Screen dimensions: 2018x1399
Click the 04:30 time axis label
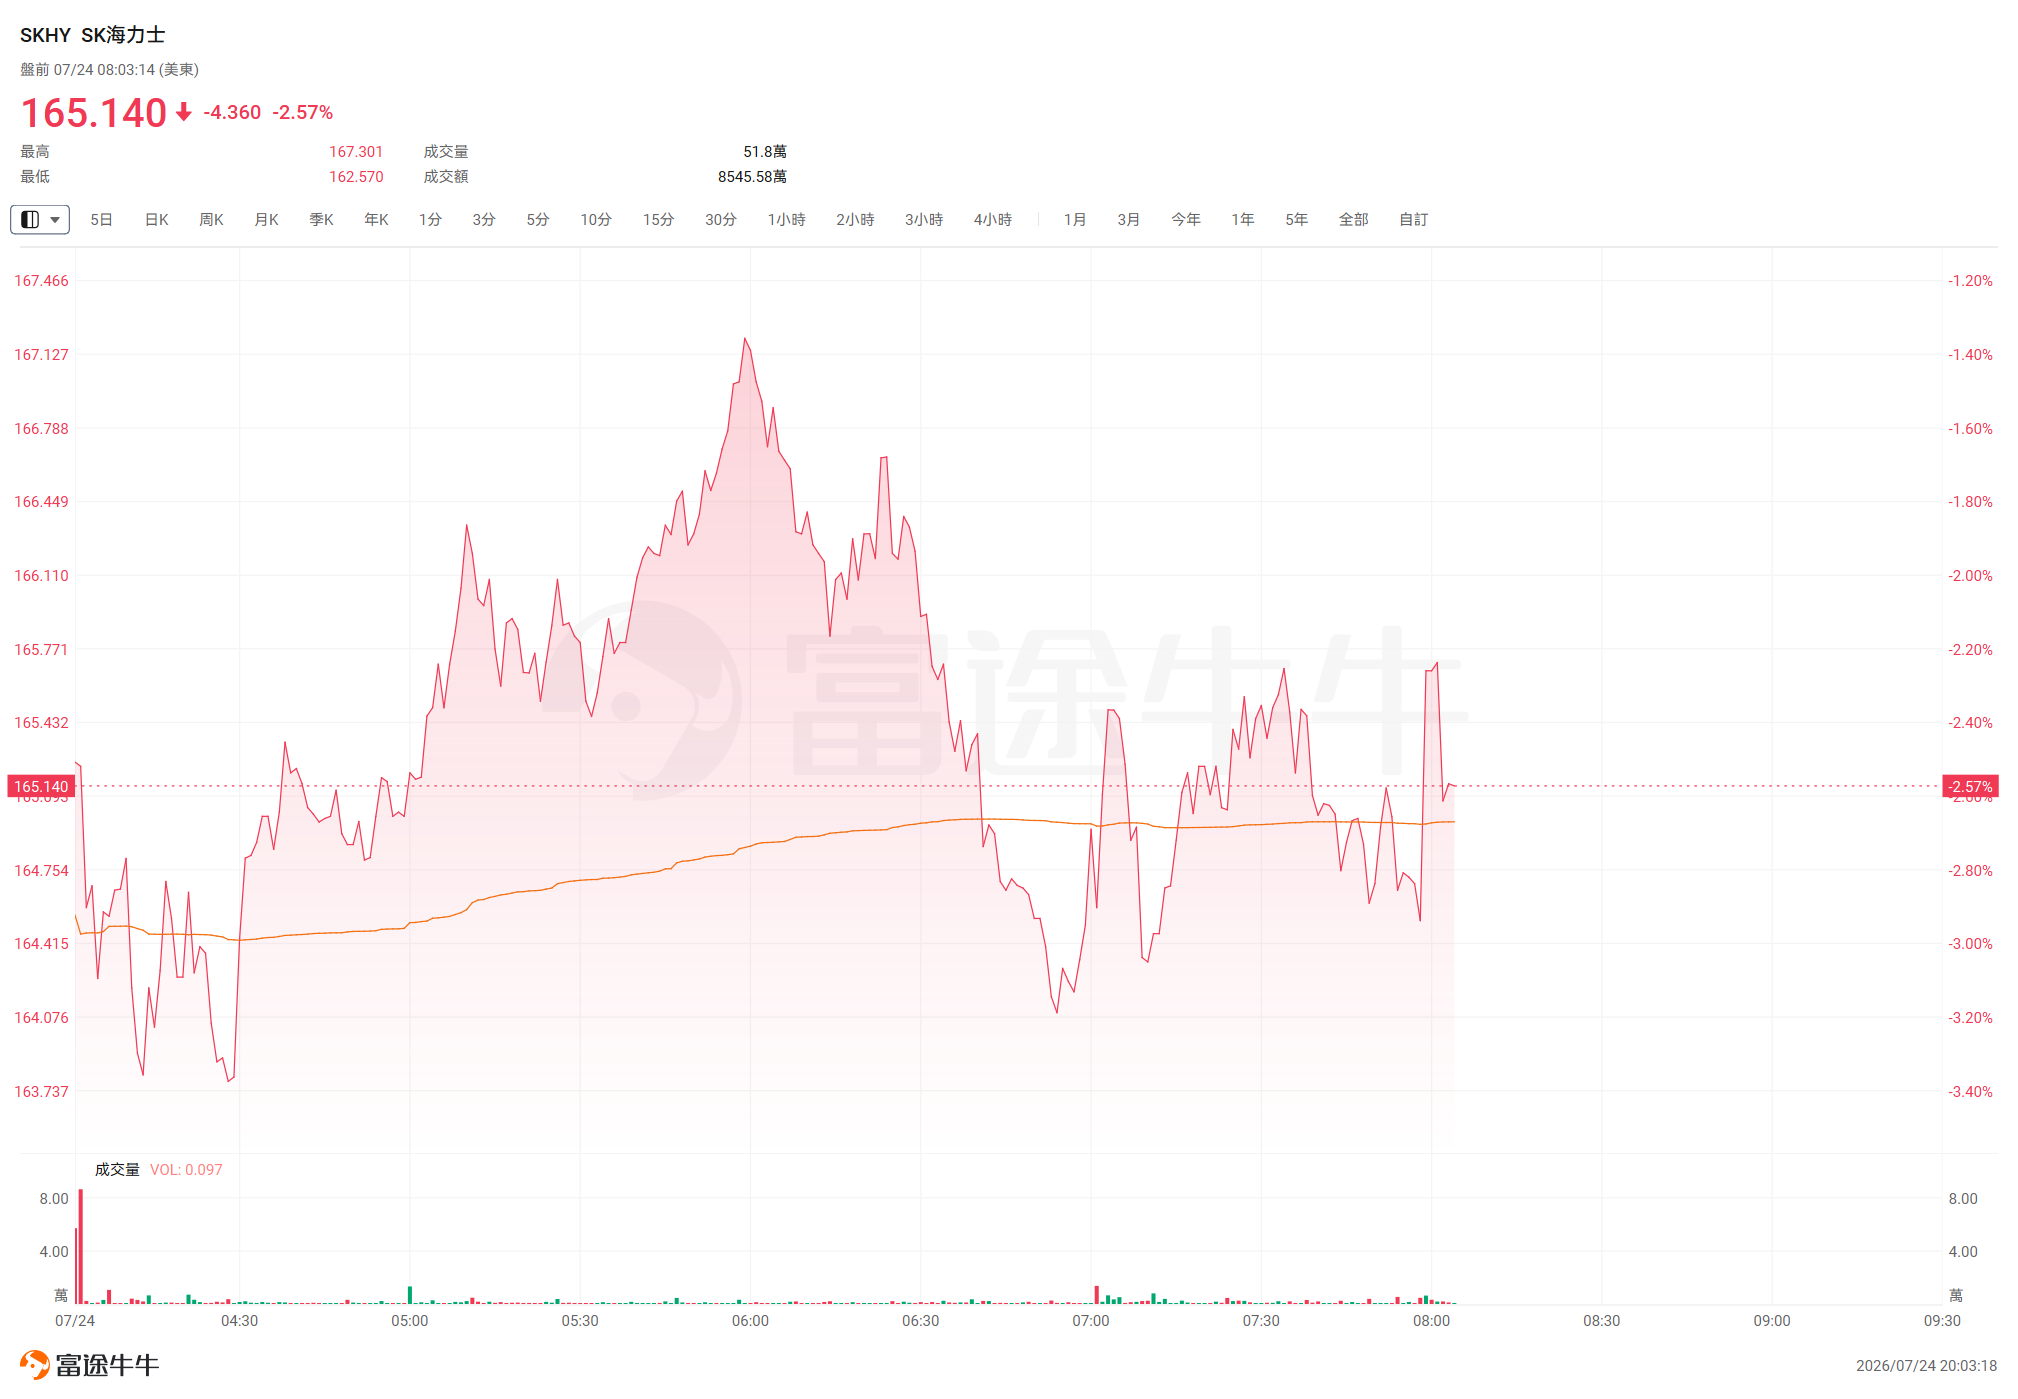click(x=239, y=1321)
